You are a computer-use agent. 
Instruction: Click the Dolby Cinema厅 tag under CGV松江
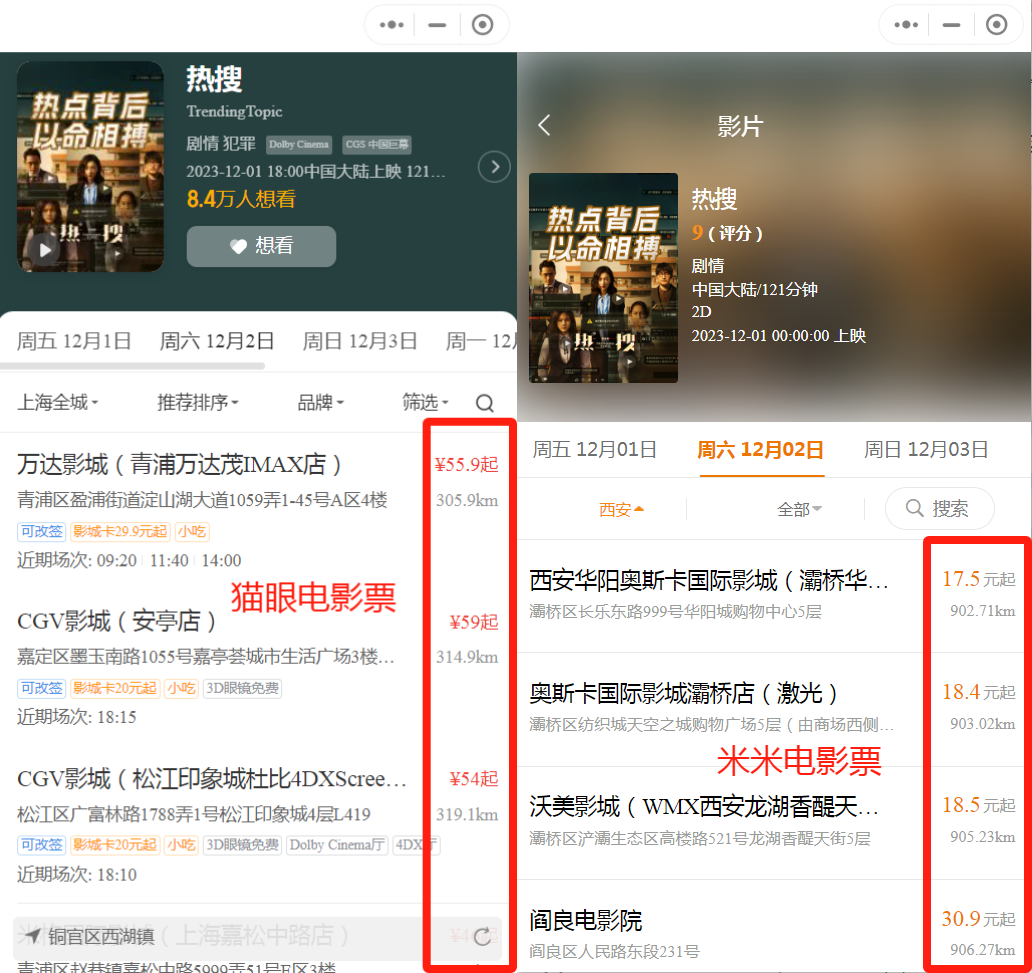coord(336,845)
